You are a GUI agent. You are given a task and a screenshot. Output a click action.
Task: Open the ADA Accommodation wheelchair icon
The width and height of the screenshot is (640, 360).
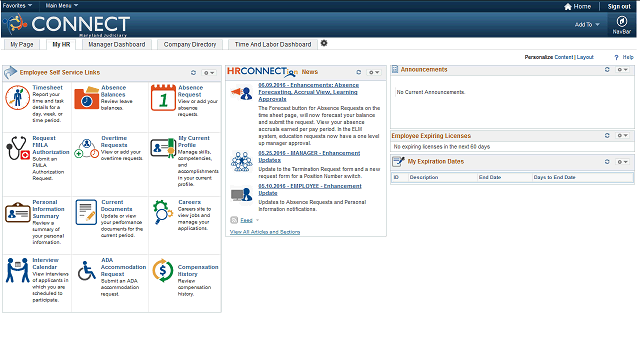[87, 271]
